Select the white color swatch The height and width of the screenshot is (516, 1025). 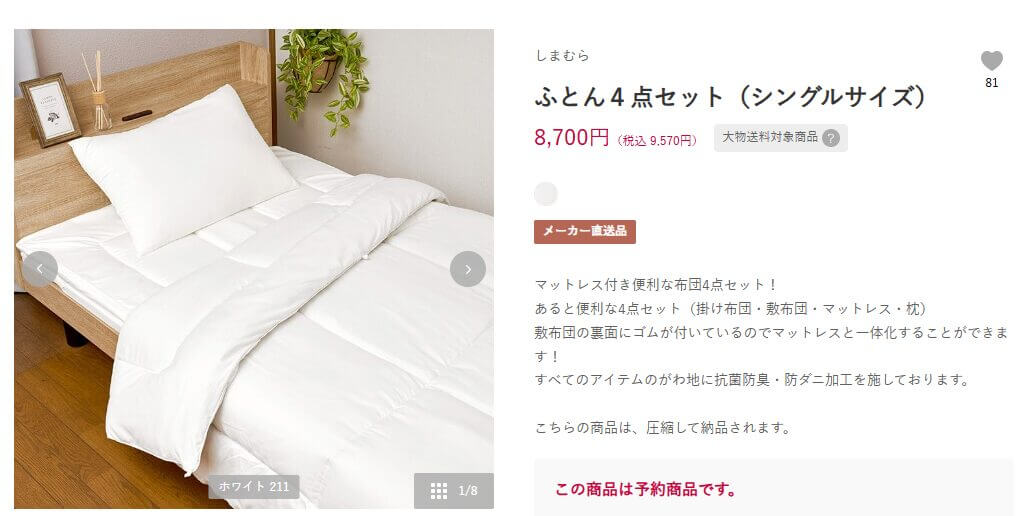tap(546, 194)
